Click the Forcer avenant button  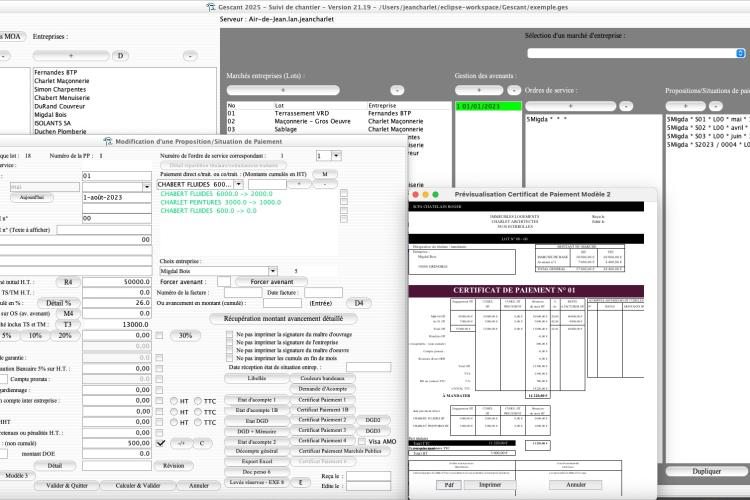pos(271,282)
